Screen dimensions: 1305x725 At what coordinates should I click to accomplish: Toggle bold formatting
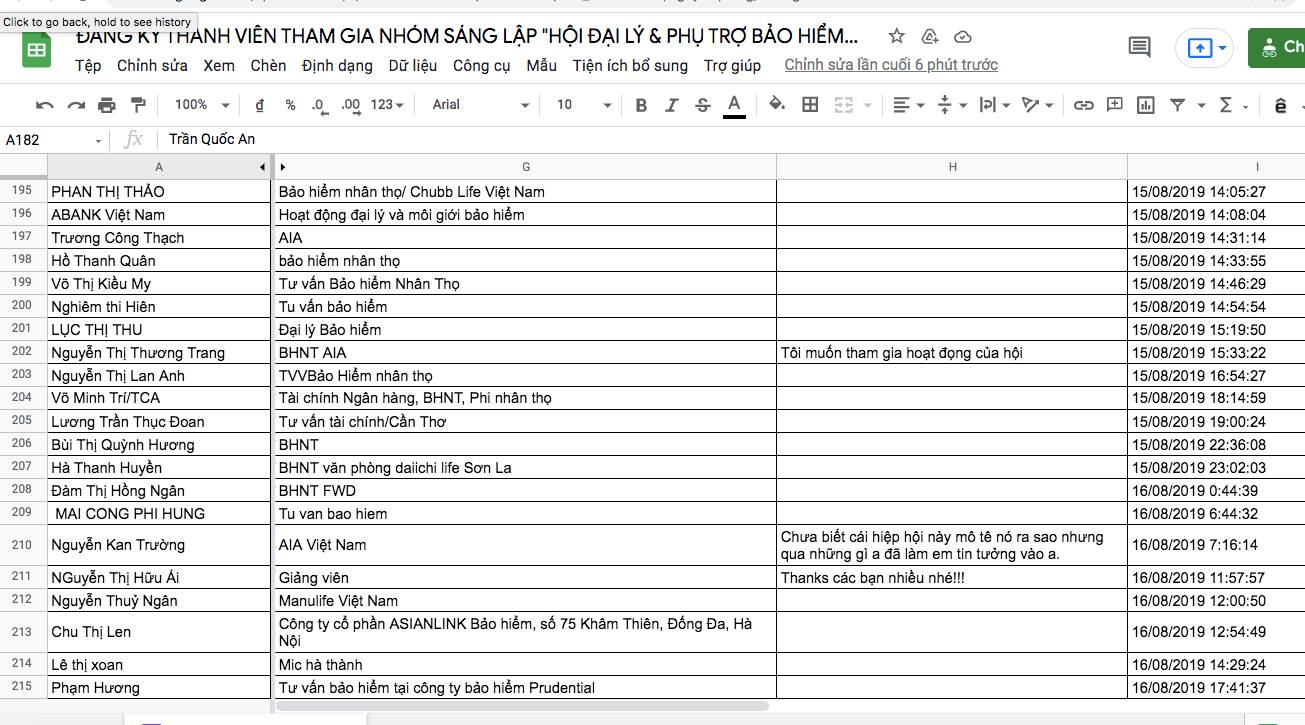coord(641,105)
